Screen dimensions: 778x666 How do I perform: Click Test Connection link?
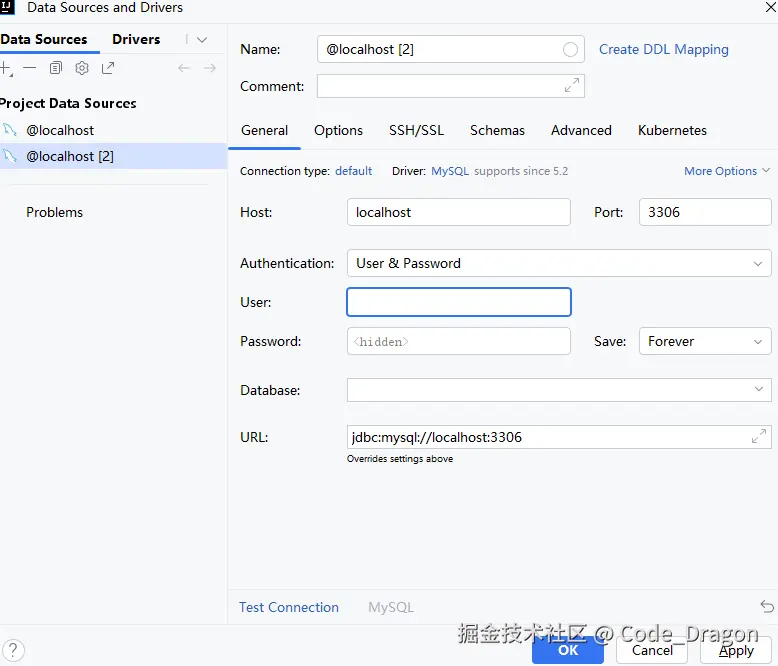[x=289, y=607]
